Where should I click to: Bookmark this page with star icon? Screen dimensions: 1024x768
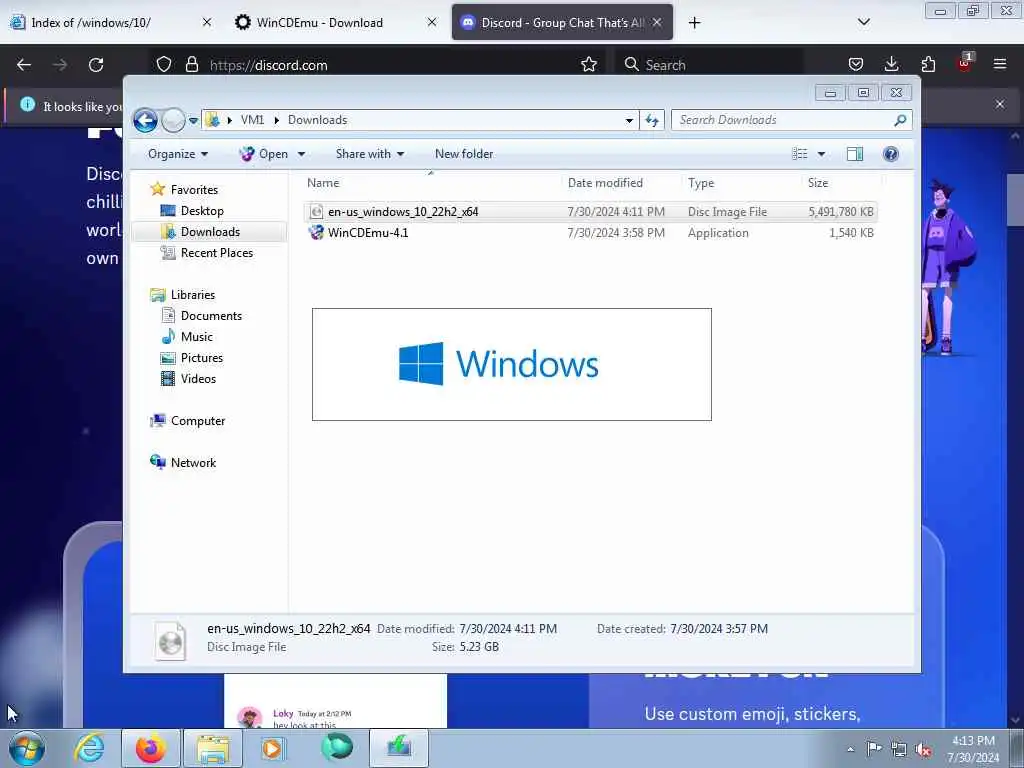[x=588, y=64]
